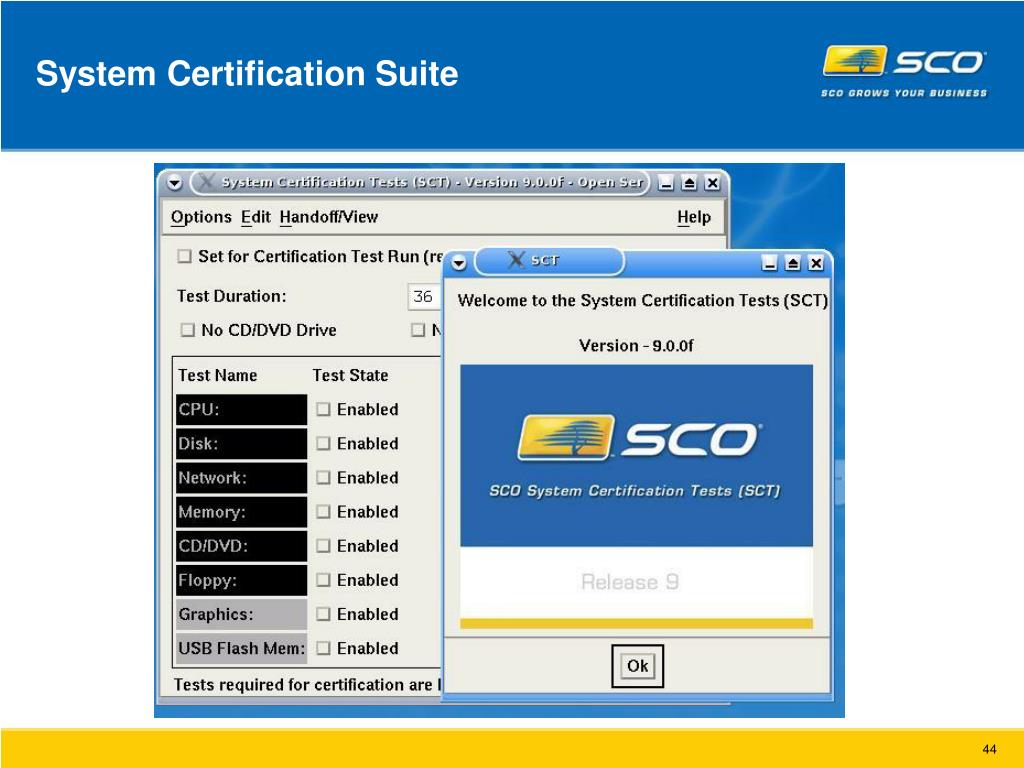Image resolution: width=1024 pixels, height=768 pixels.
Task: Open window menu arrow of the SCT dialog
Action: click(459, 263)
